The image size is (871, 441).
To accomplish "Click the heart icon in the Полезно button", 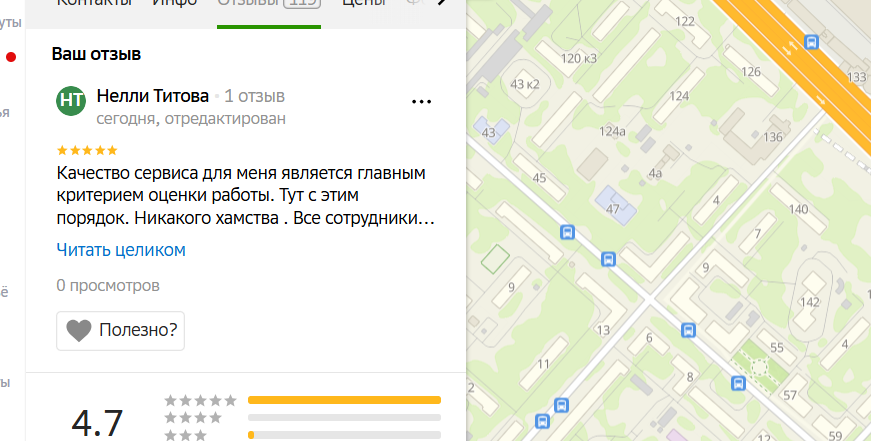I will coord(78,330).
